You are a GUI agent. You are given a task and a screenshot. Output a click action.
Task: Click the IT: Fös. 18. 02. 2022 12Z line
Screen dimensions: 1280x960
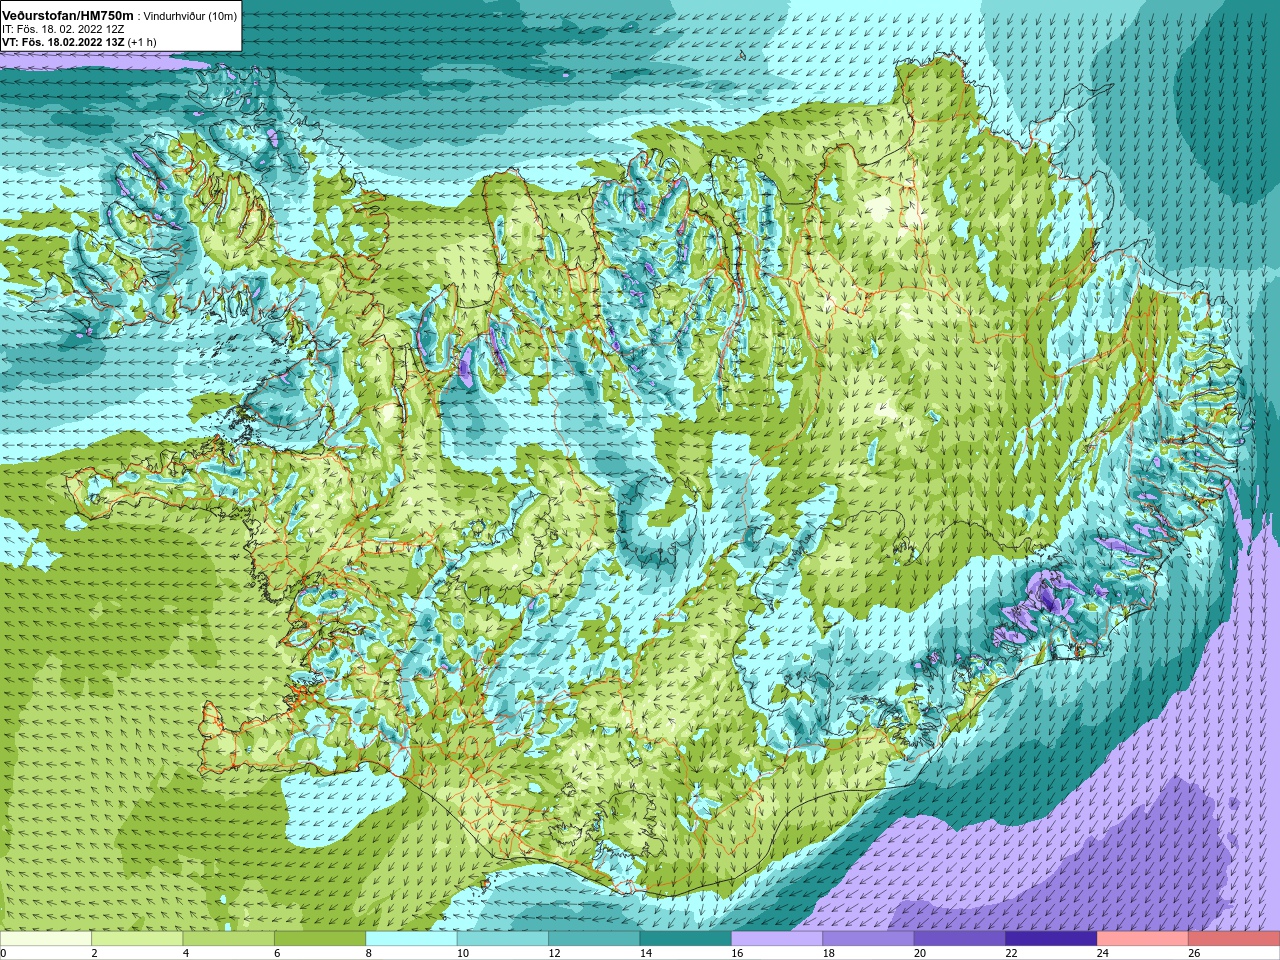coord(63,30)
